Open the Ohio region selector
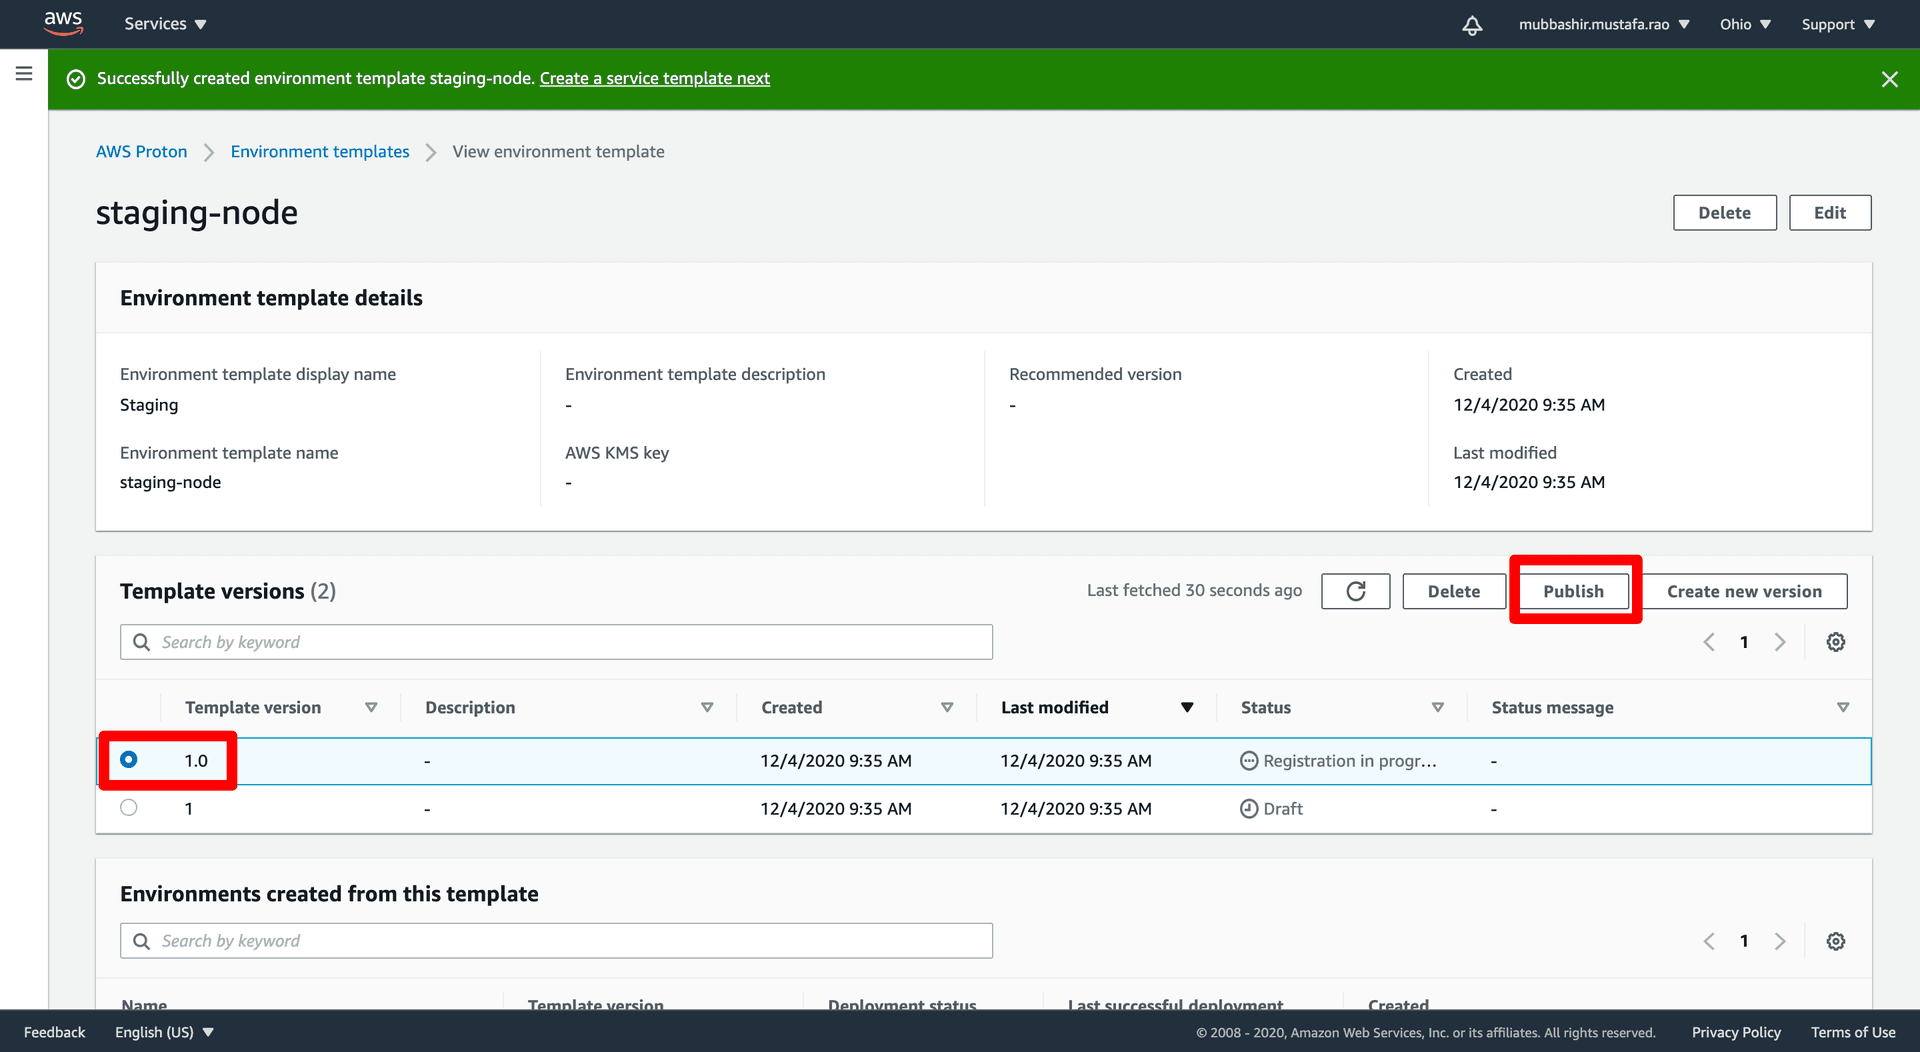This screenshot has width=1920, height=1052. [x=1745, y=24]
